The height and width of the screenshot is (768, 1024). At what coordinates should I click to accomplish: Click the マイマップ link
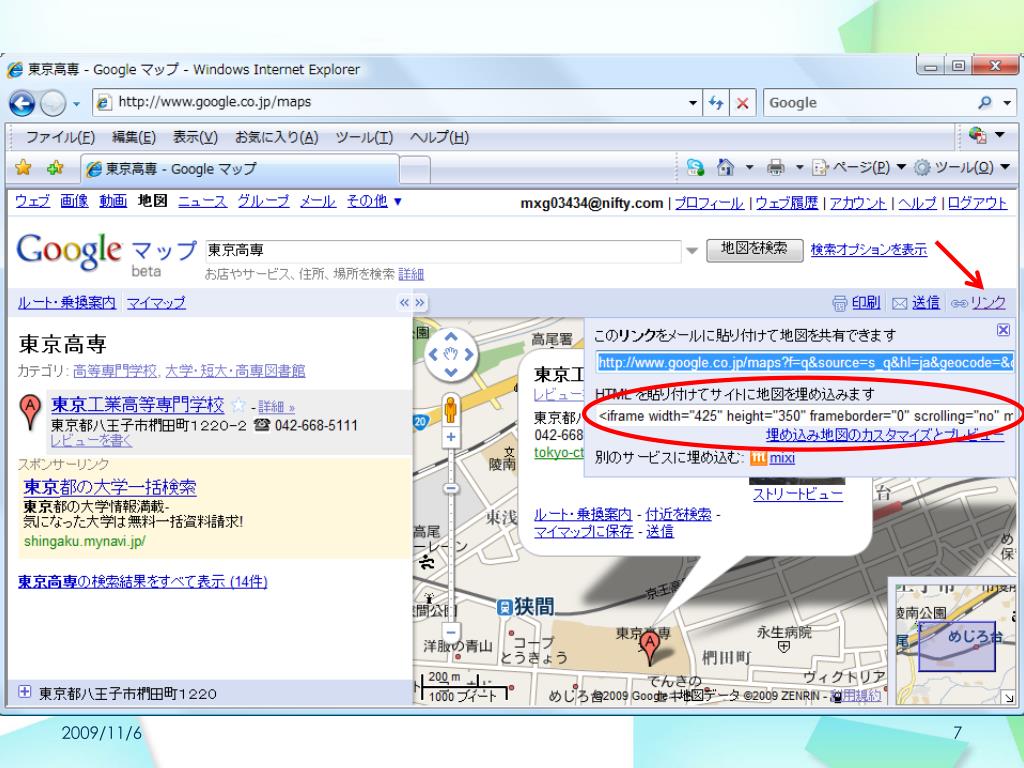coord(156,302)
